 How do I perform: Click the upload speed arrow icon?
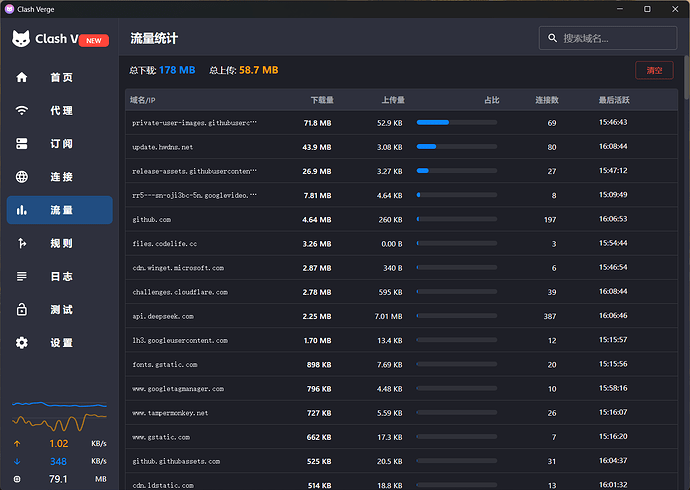[x=17, y=443]
